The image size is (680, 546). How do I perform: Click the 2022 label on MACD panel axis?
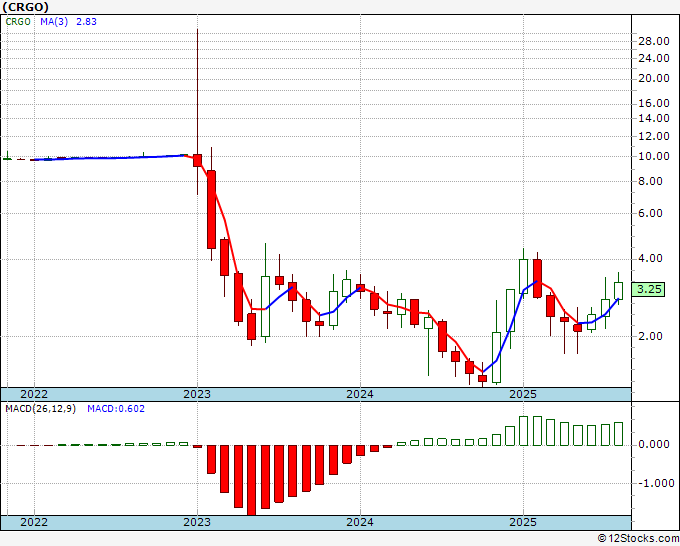34,522
